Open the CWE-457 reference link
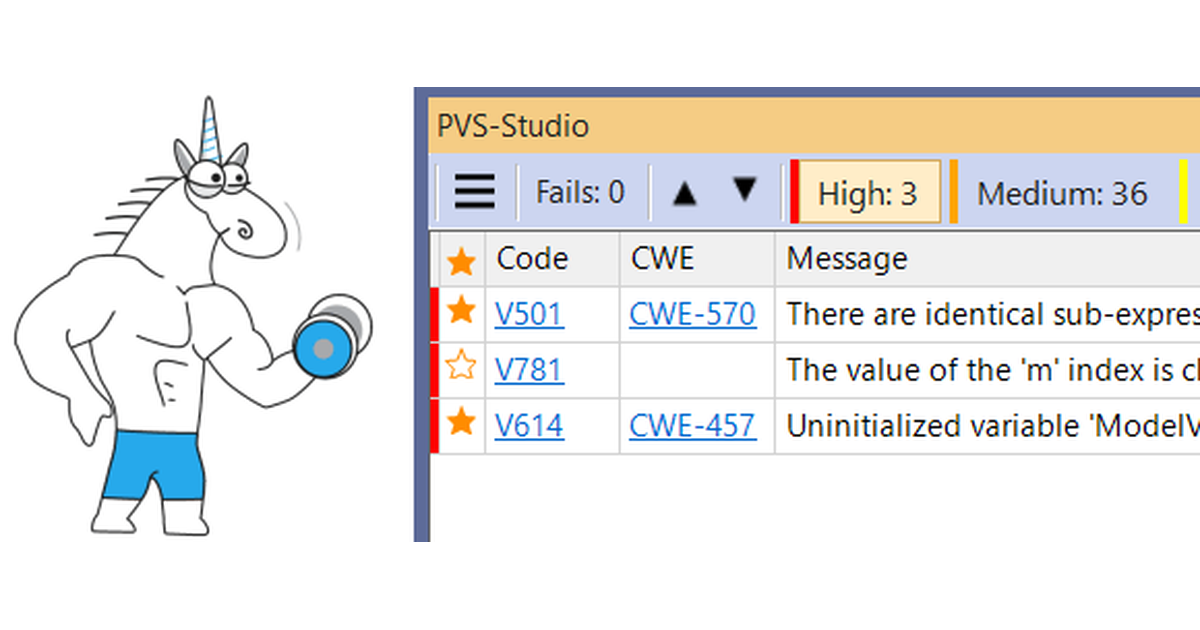1200x630 pixels. pyautogui.click(x=693, y=424)
